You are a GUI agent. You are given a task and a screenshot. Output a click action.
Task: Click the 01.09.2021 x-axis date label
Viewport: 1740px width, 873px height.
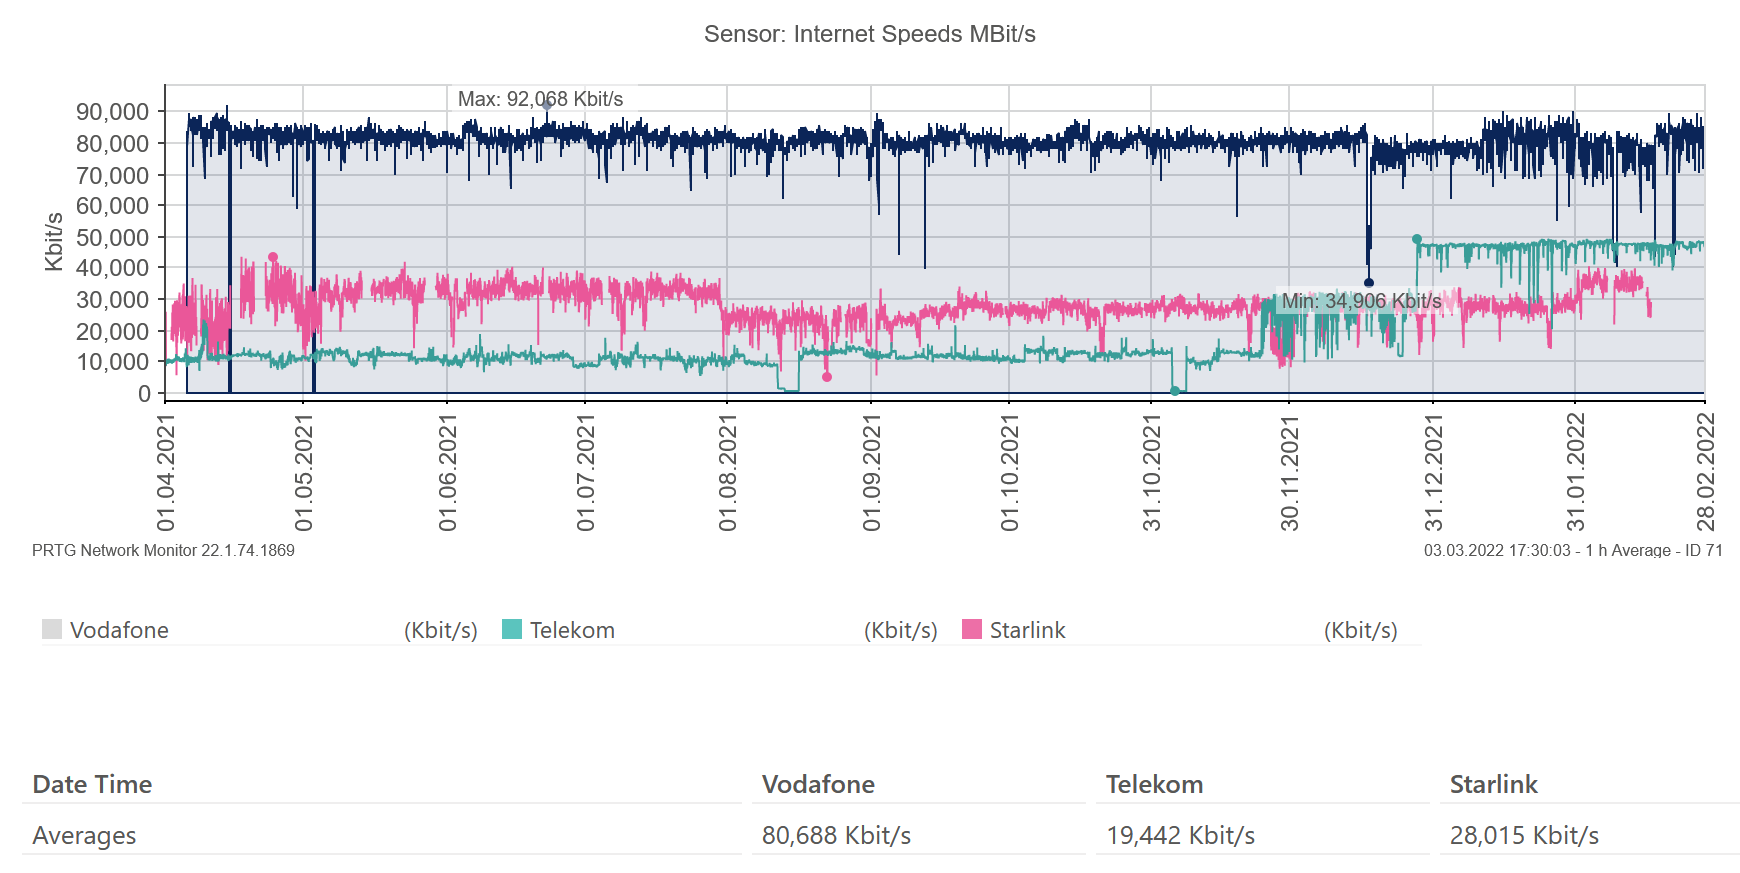872,473
